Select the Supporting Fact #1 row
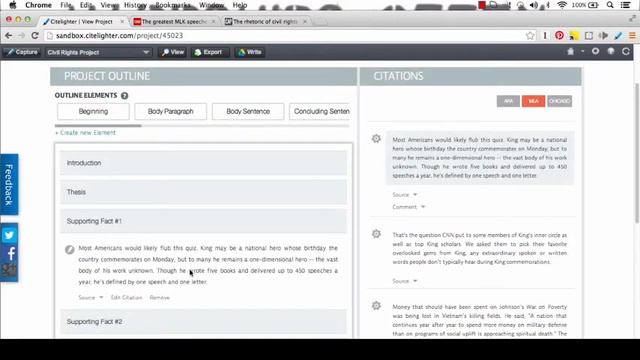 (x=203, y=221)
